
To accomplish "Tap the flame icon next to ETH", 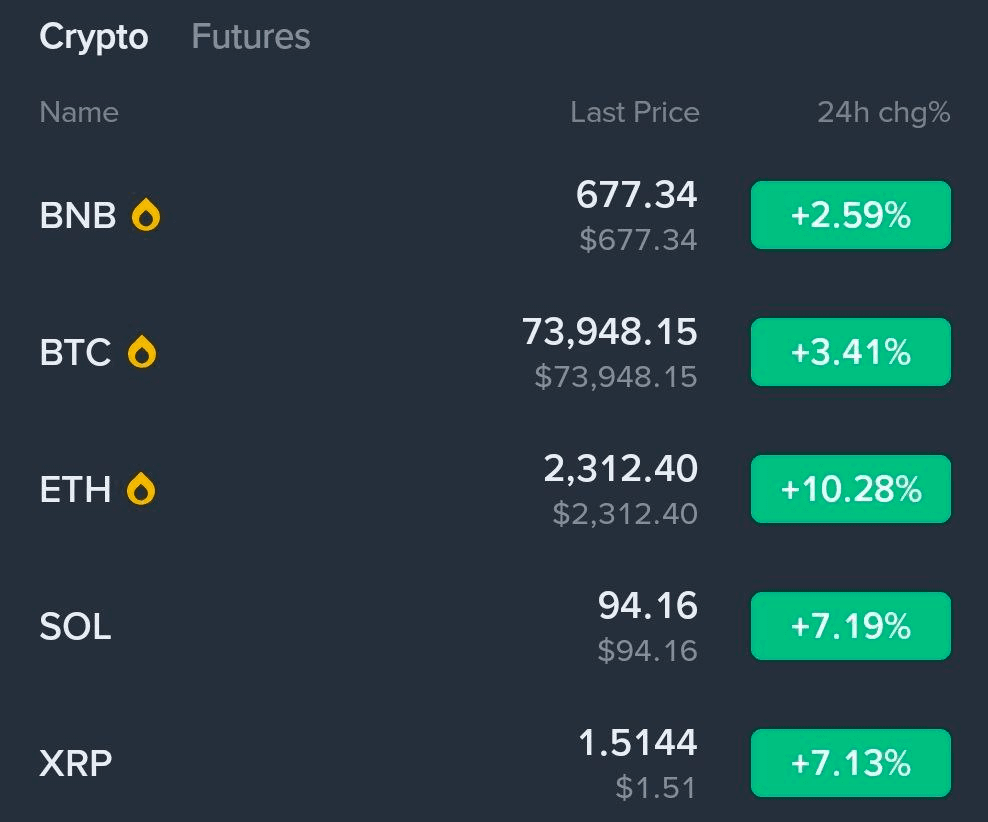I will (x=142, y=489).
